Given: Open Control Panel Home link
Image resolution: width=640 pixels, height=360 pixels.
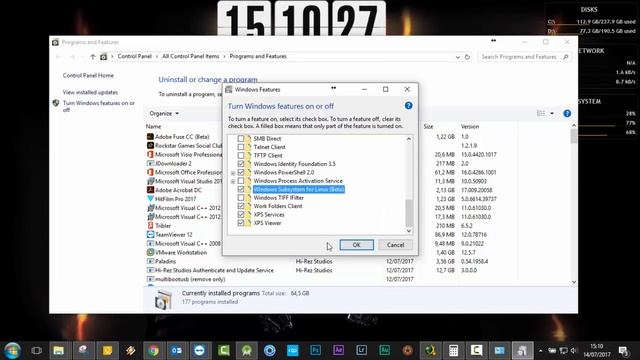Looking at the screenshot, I should point(88,76).
